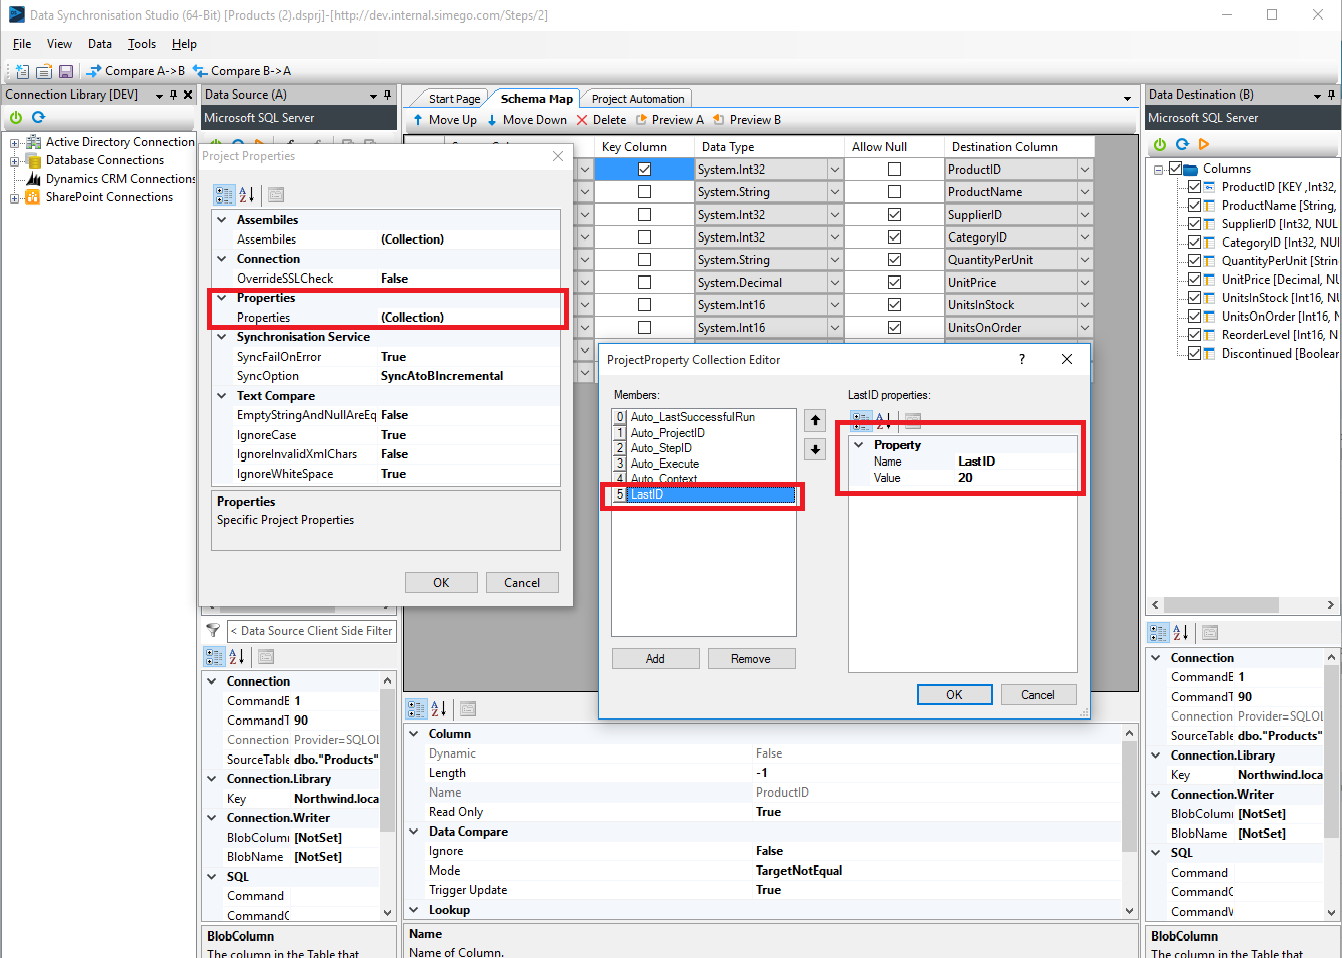Click alphabetical sort in column properties grid
This screenshot has height=958, width=1342.
(x=439, y=709)
